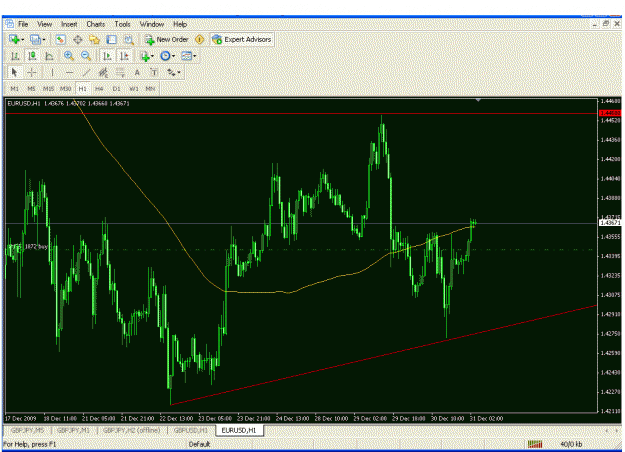Switch chart to bar chart style
The image size is (625, 452).
(x=15, y=56)
